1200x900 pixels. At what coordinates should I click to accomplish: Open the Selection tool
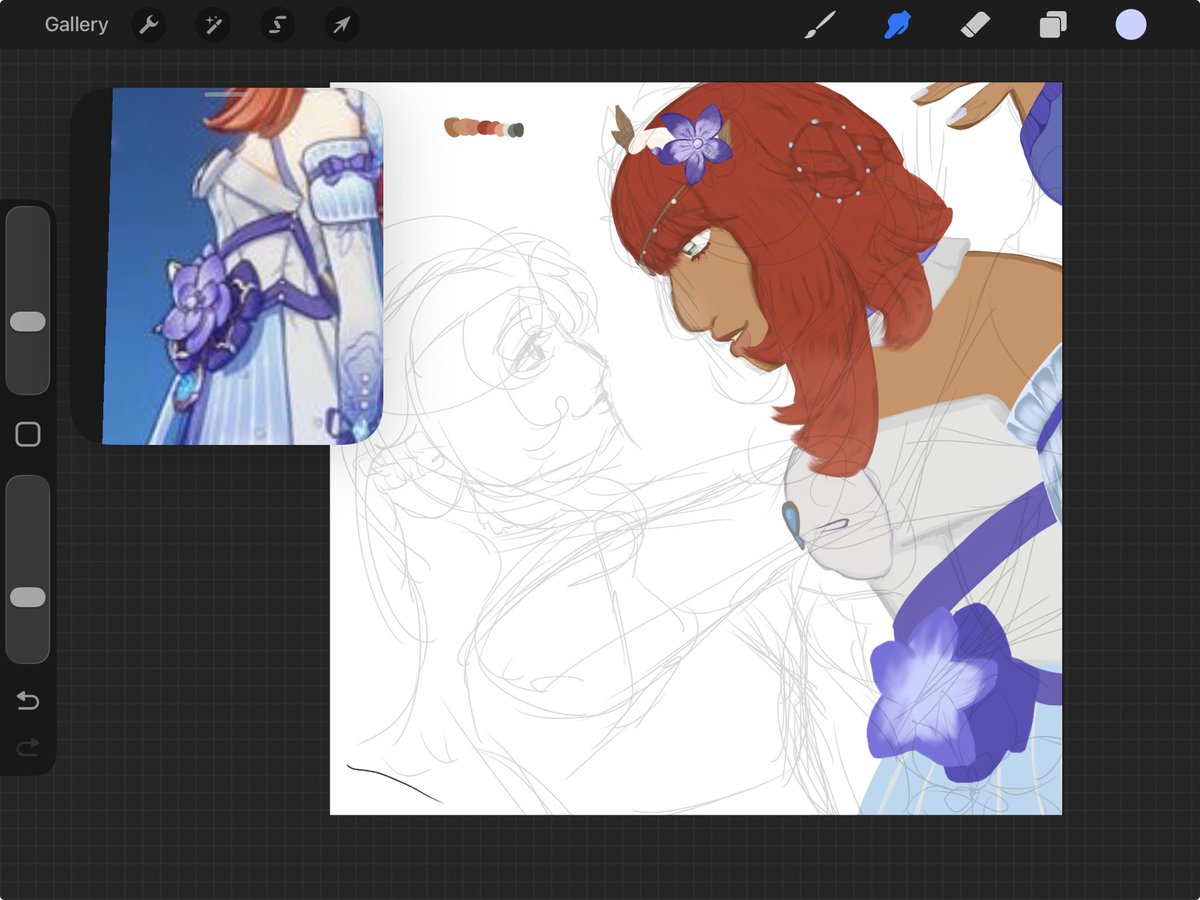(277, 25)
